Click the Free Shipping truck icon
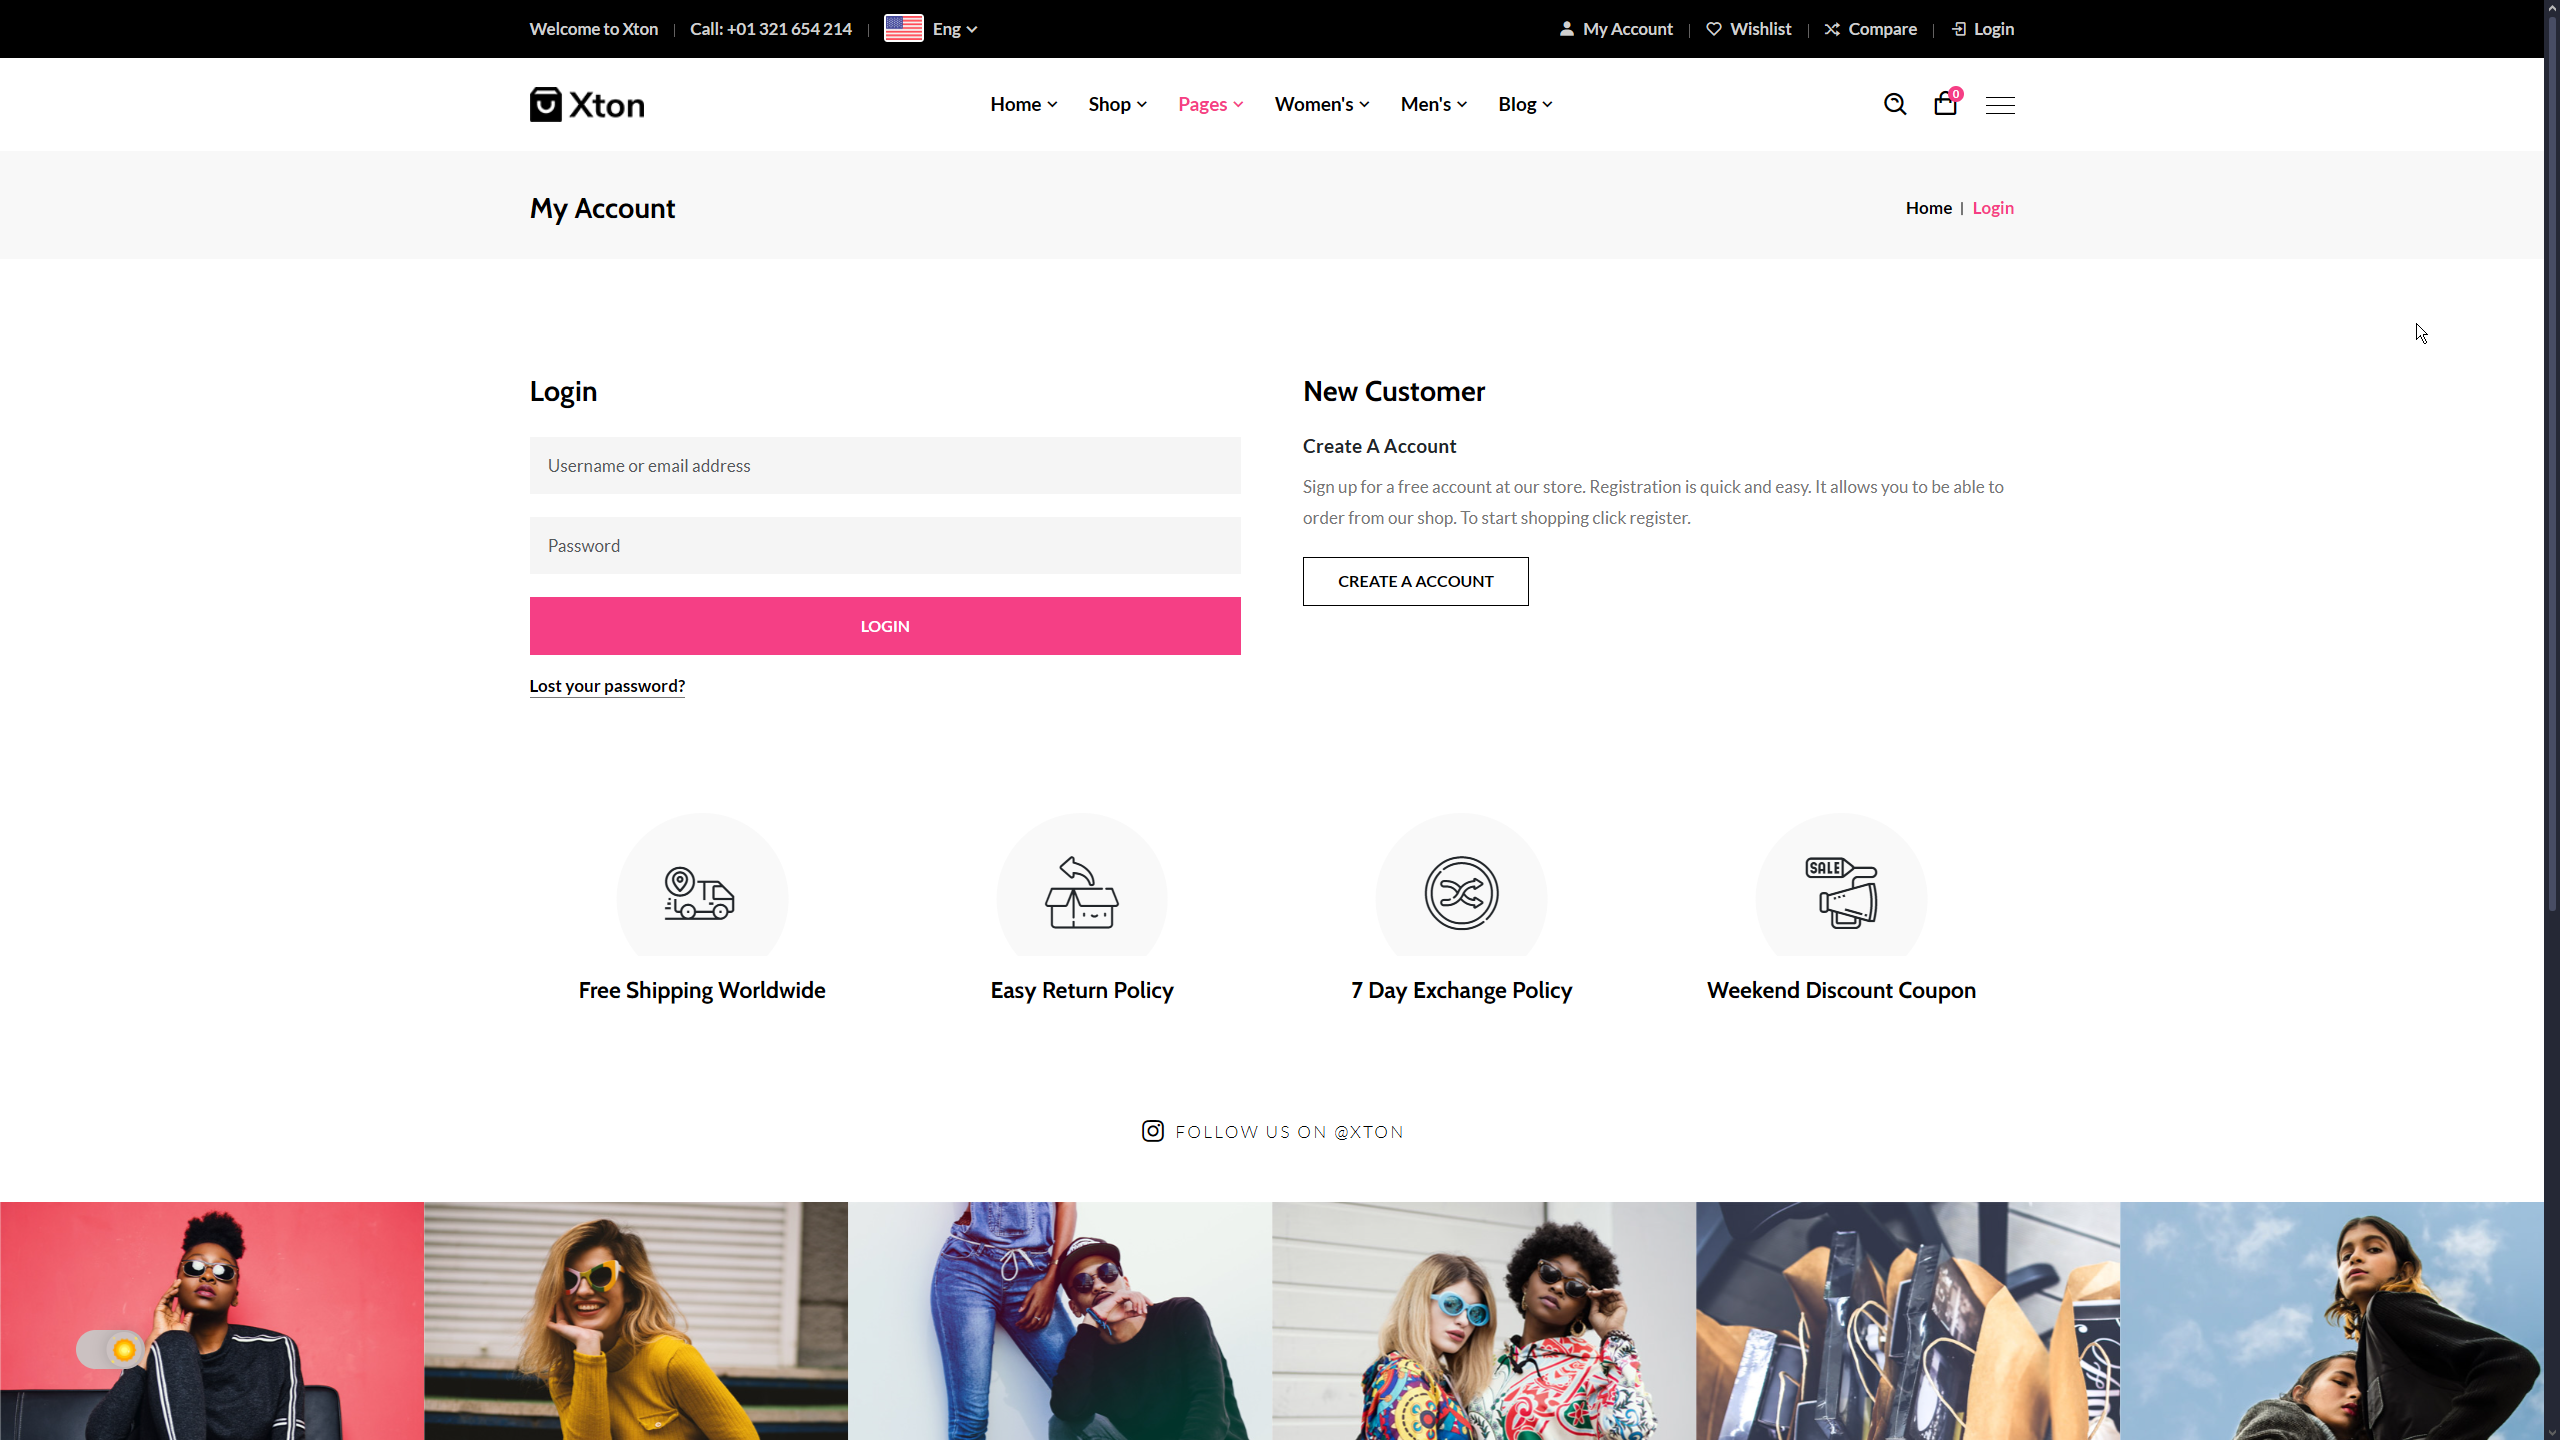The width and height of the screenshot is (2560, 1440). coord(700,893)
